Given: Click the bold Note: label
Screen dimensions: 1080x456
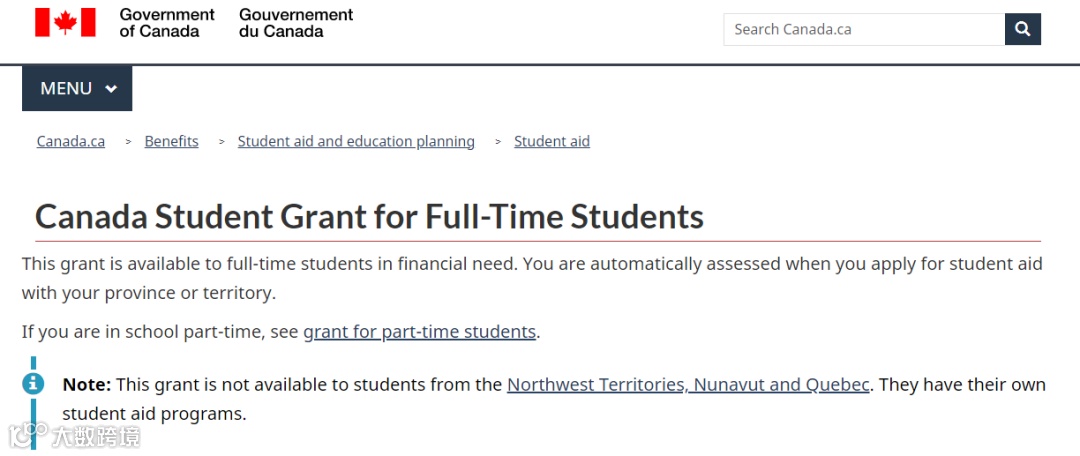Looking at the screenshot, I should [x=87, y=385].
